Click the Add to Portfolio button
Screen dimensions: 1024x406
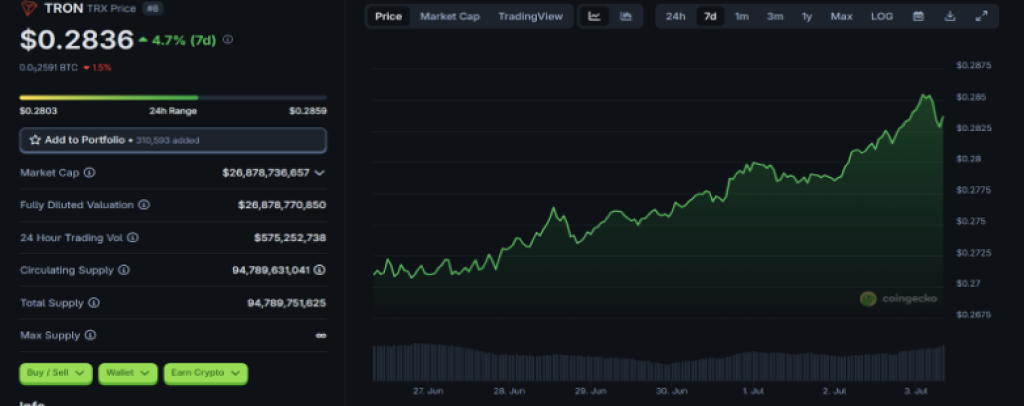(x=173, y=140)
